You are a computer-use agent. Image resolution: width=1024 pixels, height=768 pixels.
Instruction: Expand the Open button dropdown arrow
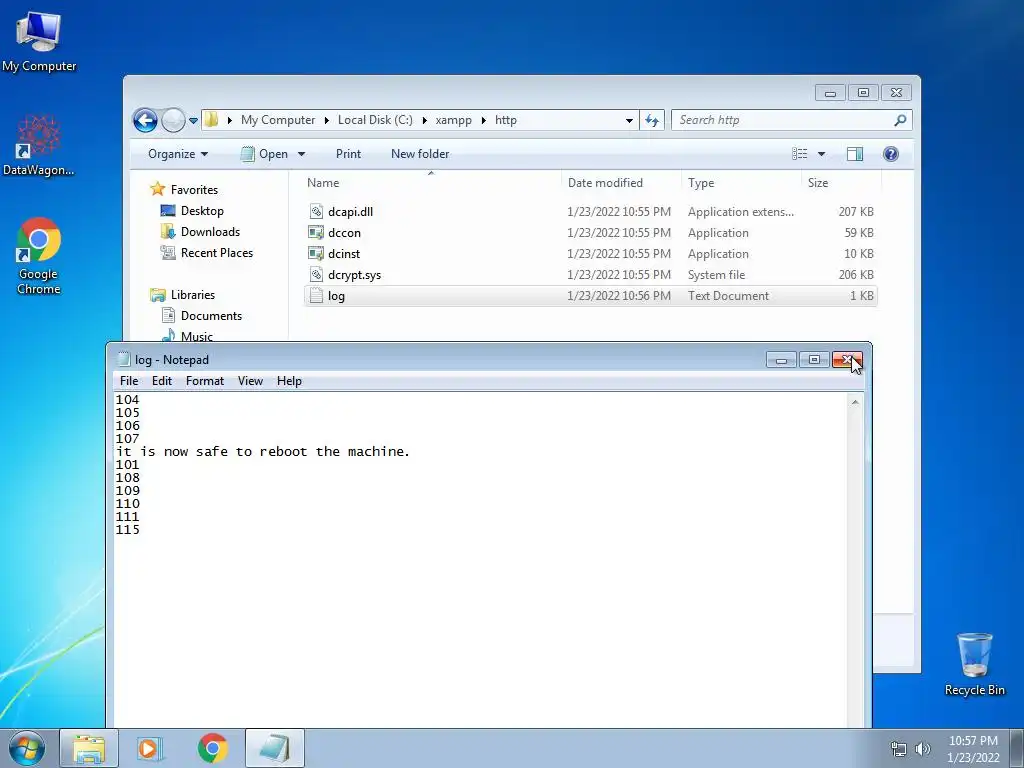click(301, 154)
